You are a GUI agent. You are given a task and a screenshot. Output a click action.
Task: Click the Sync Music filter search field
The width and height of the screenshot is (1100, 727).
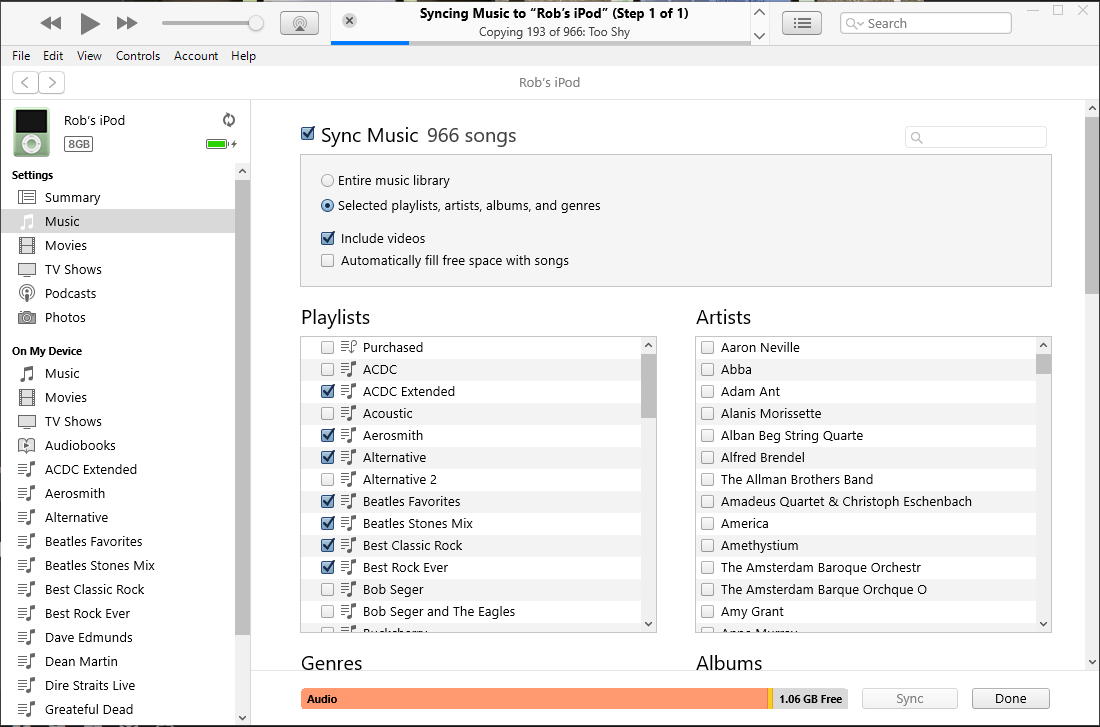pos(976,137)
